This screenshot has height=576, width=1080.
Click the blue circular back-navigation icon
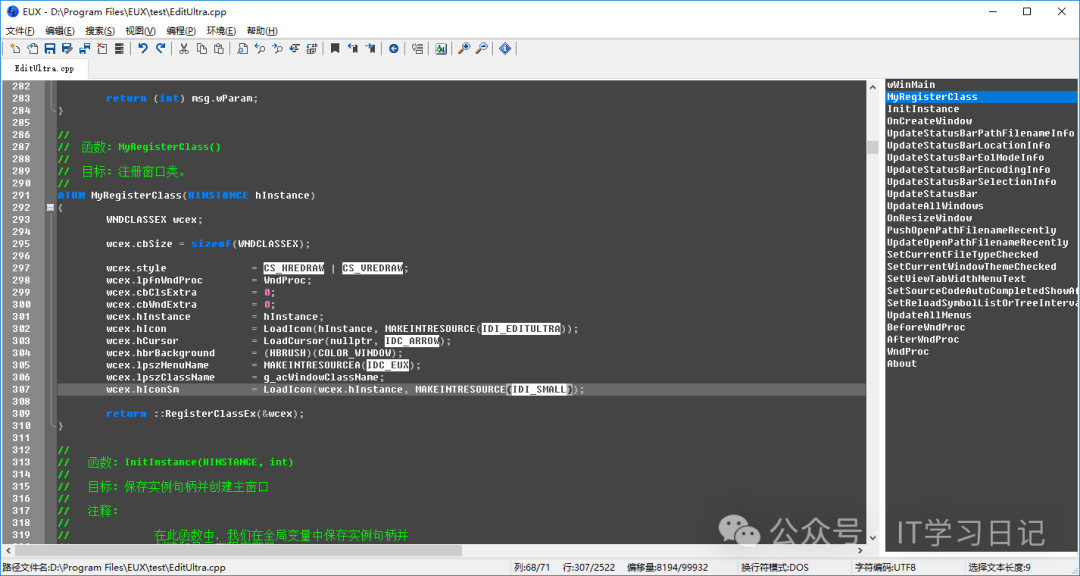[394, 48]
